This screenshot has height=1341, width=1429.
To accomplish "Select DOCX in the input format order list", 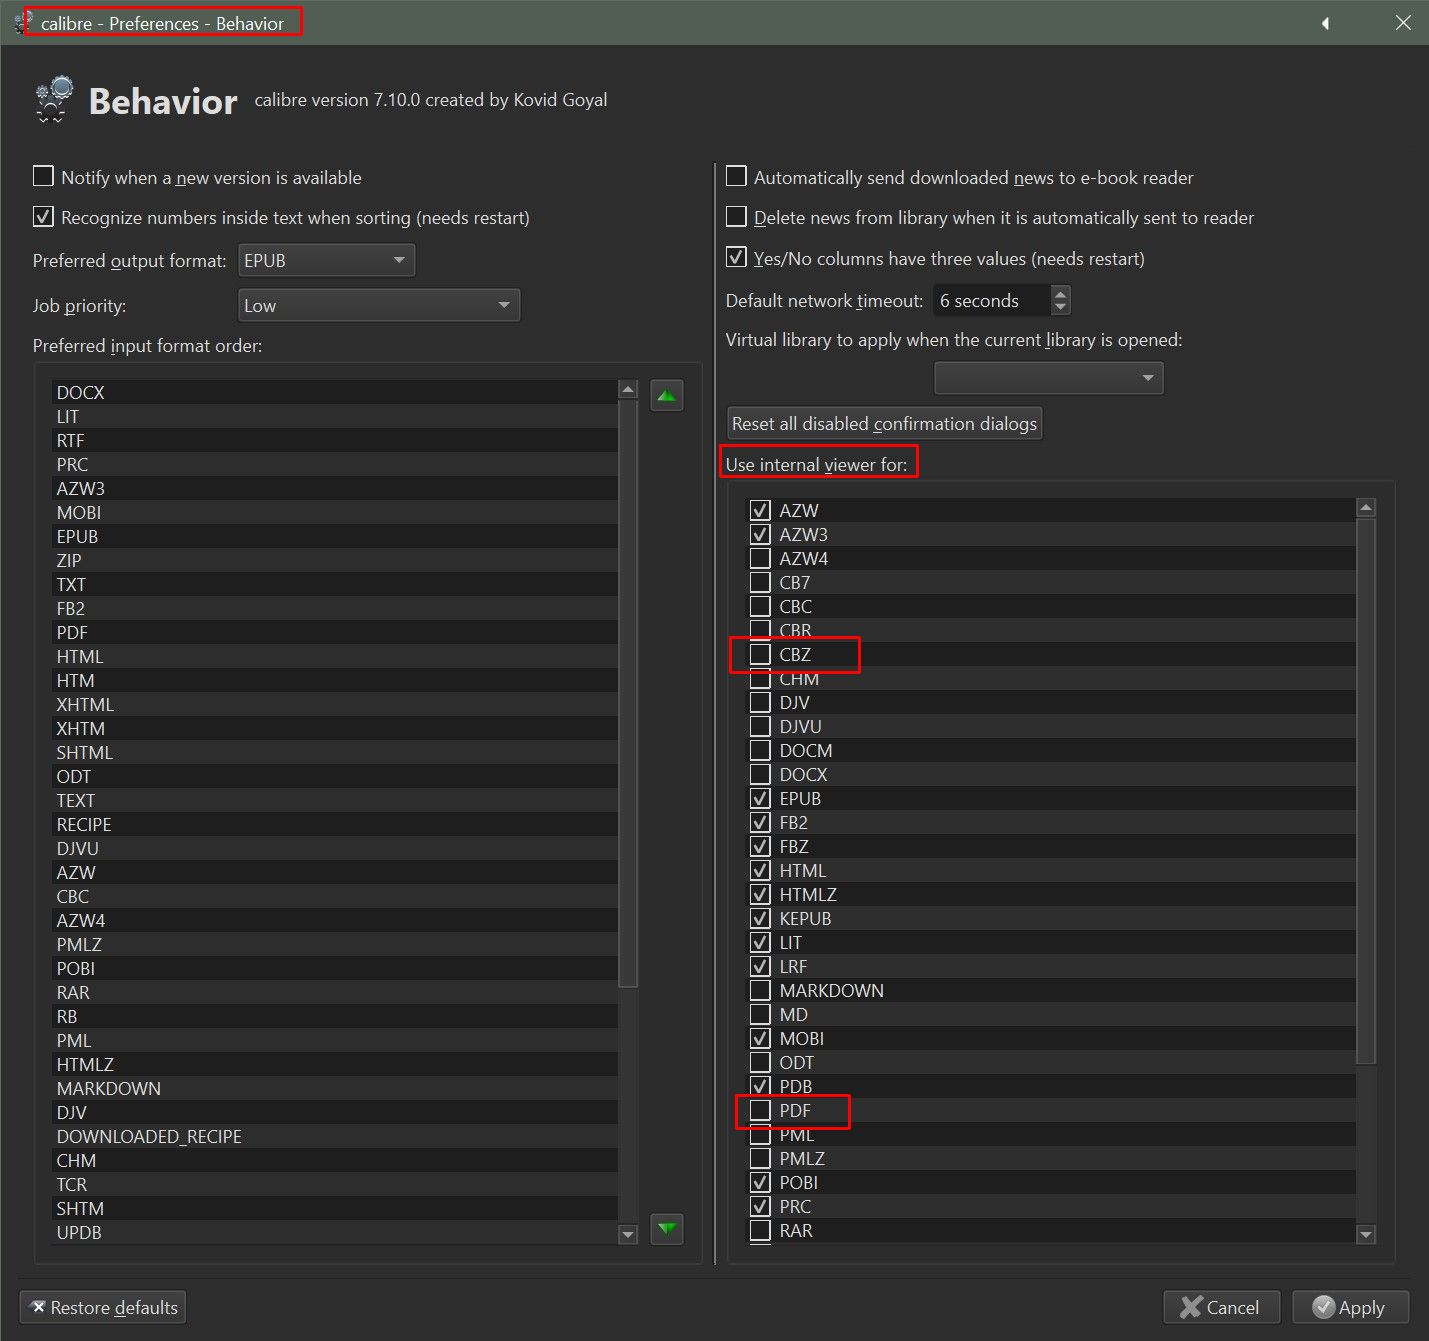I will click(x=81, y=393).
